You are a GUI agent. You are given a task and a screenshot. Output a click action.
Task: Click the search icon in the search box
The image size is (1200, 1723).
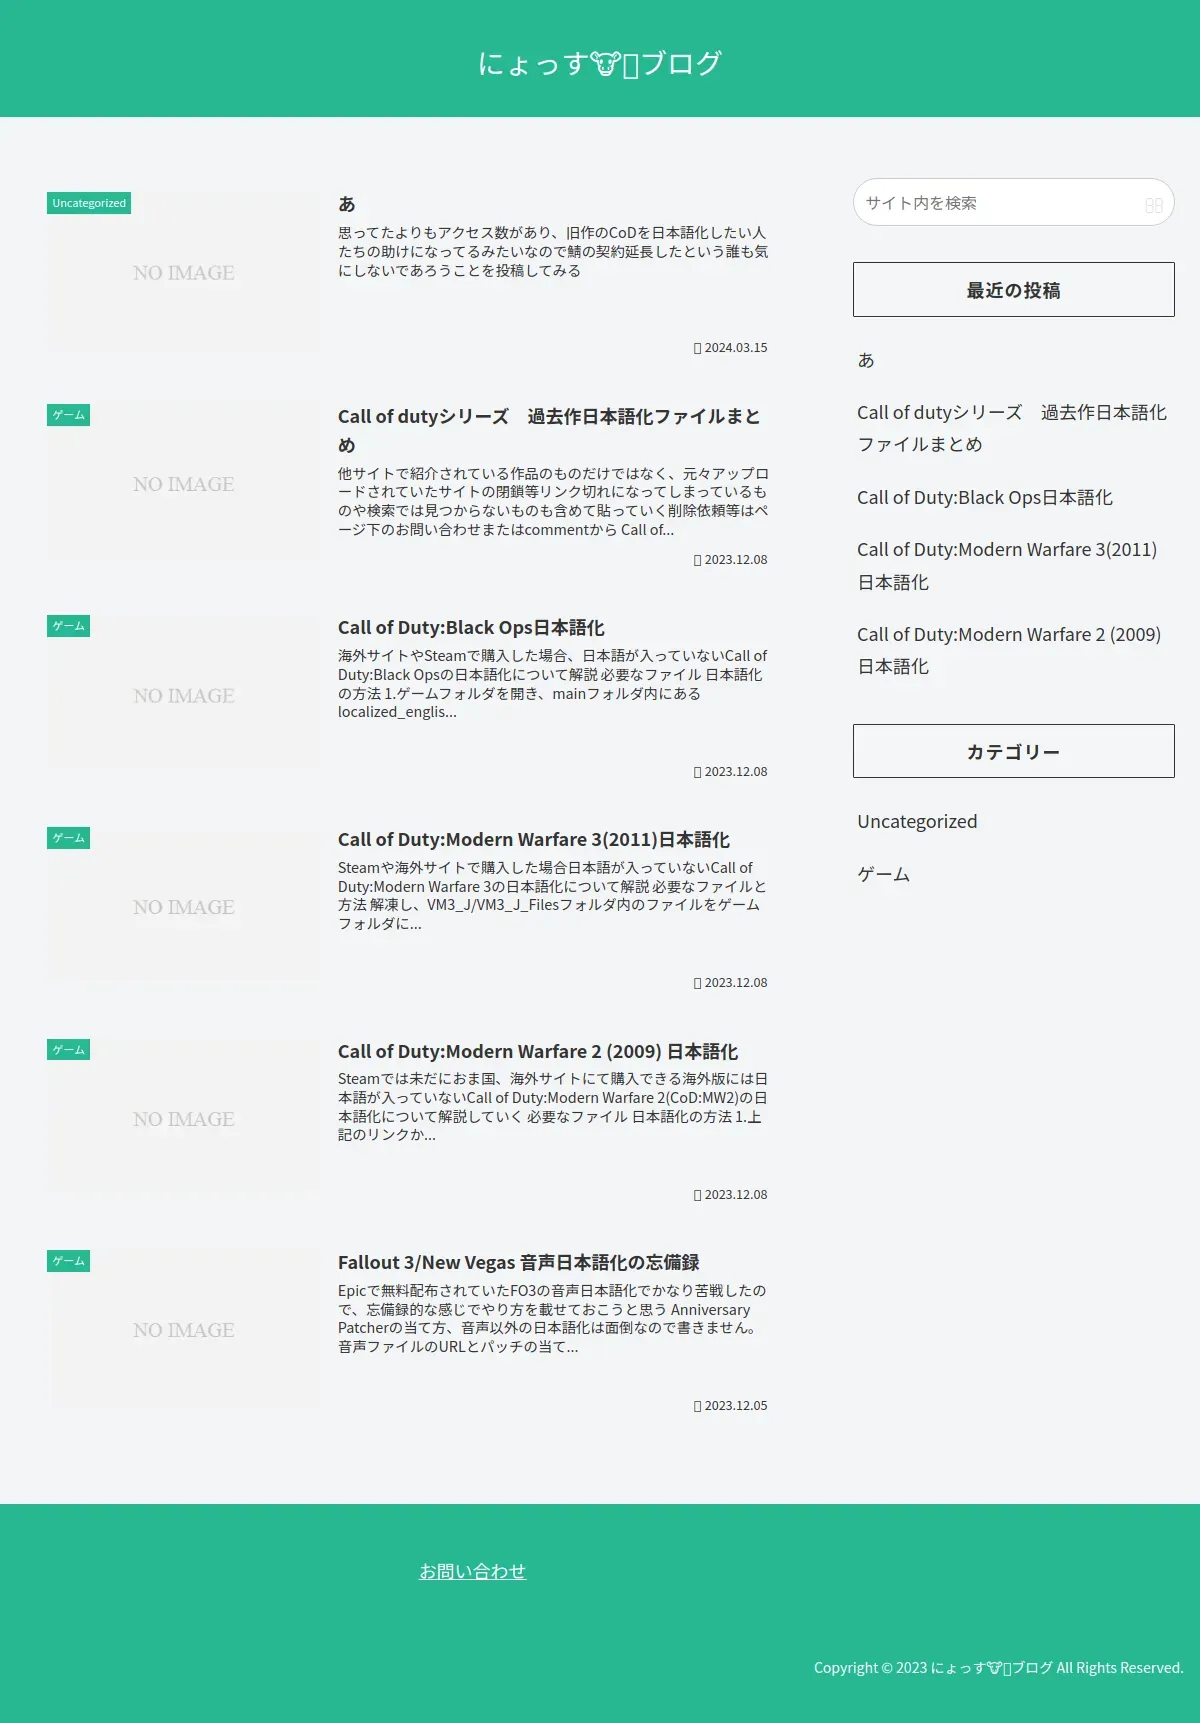1153,204
